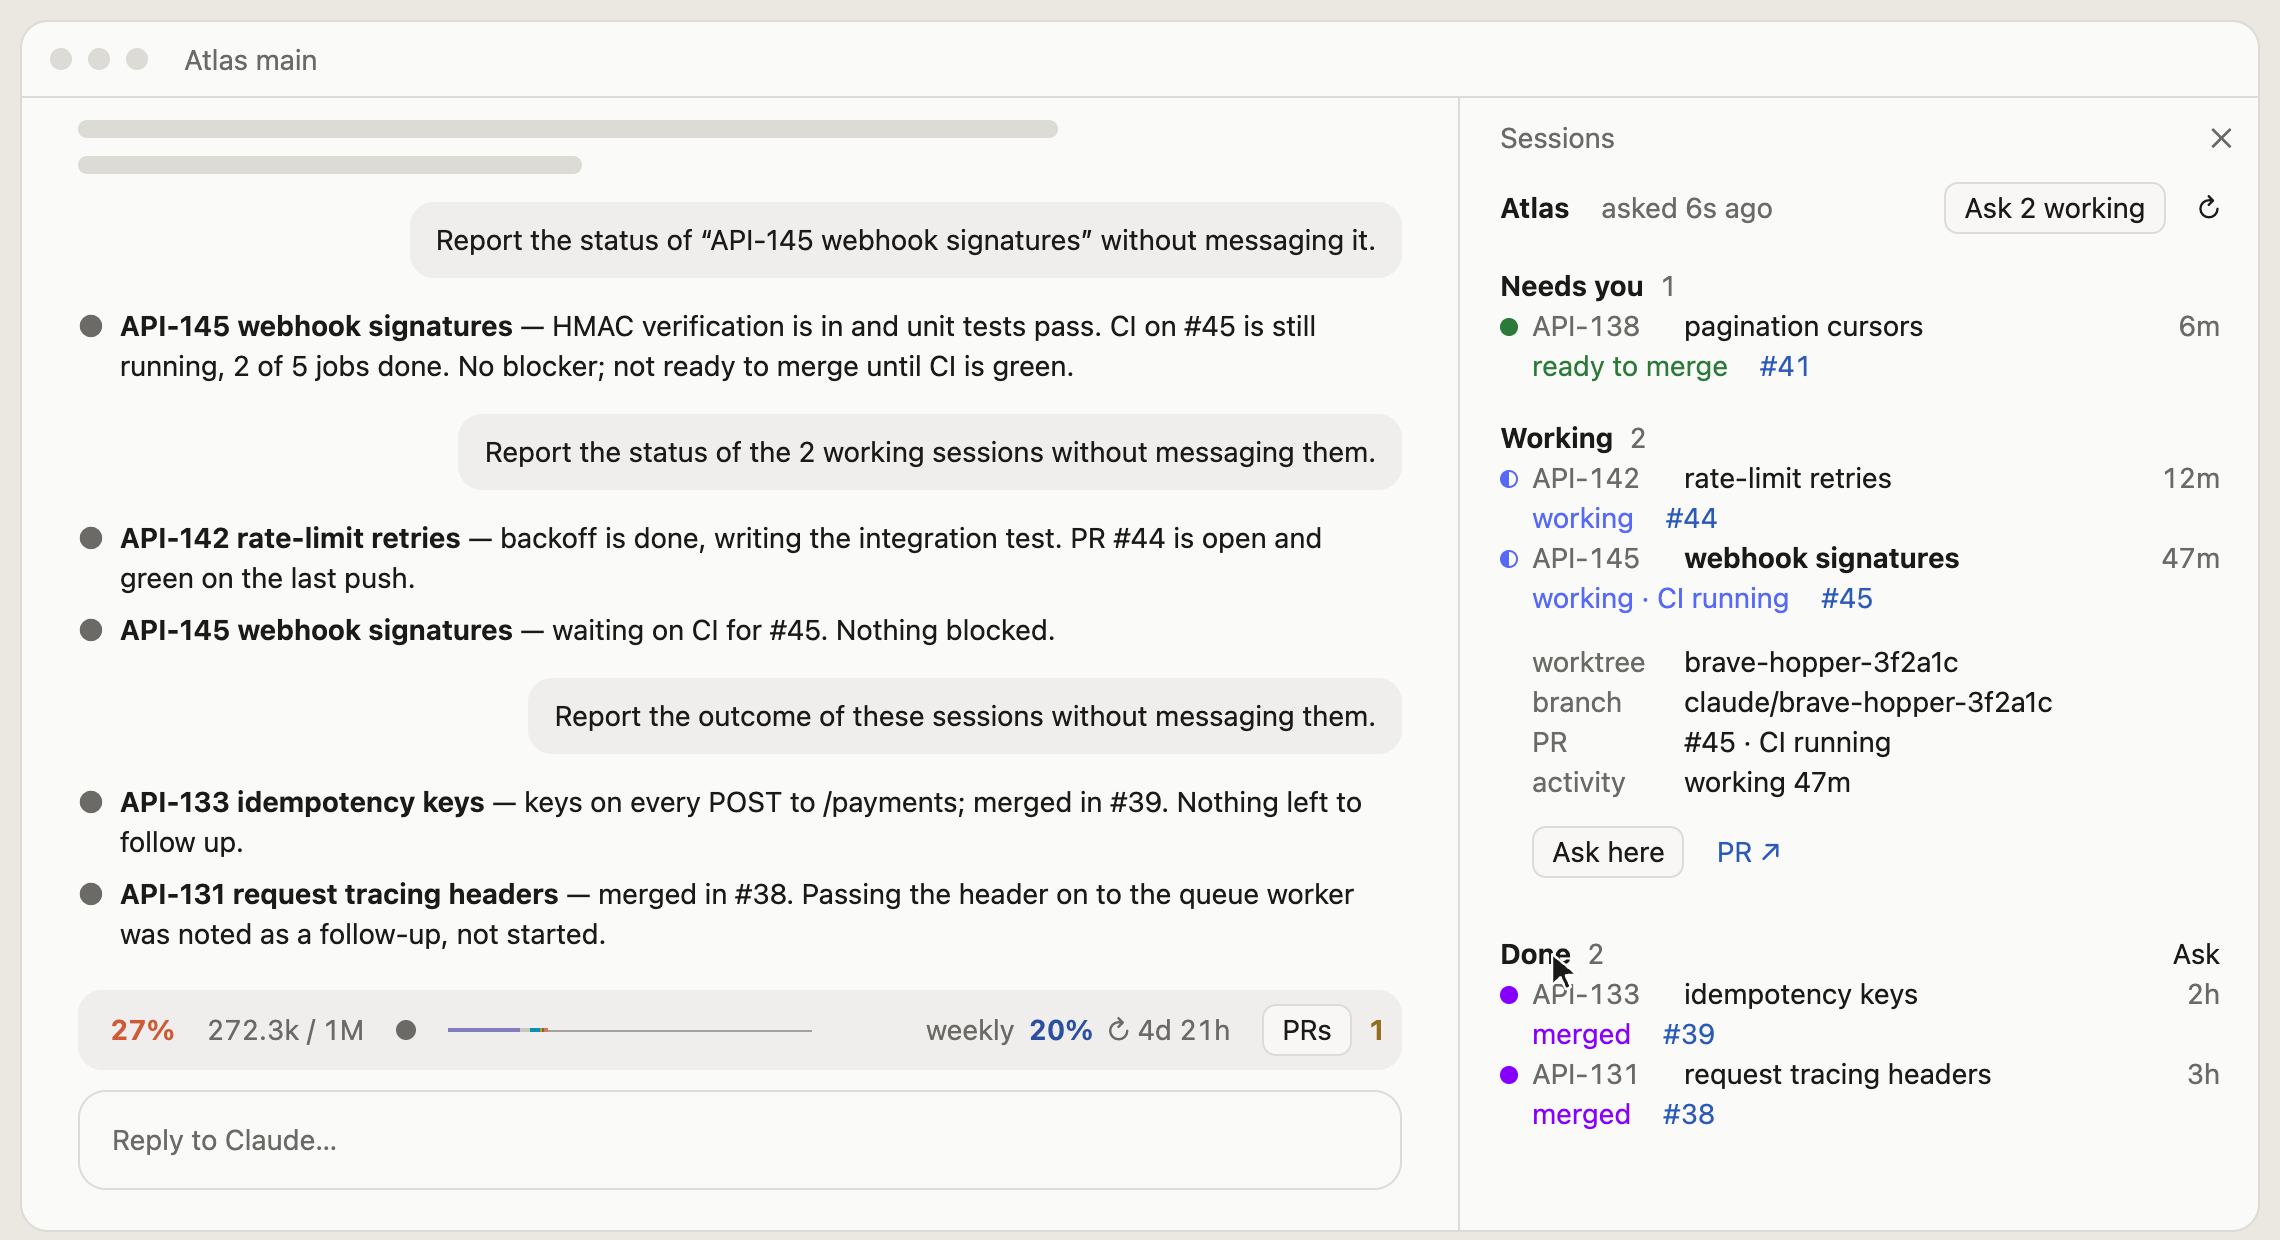
Task: Refresh the Sessions list
Action: (x=2209, y=208)
